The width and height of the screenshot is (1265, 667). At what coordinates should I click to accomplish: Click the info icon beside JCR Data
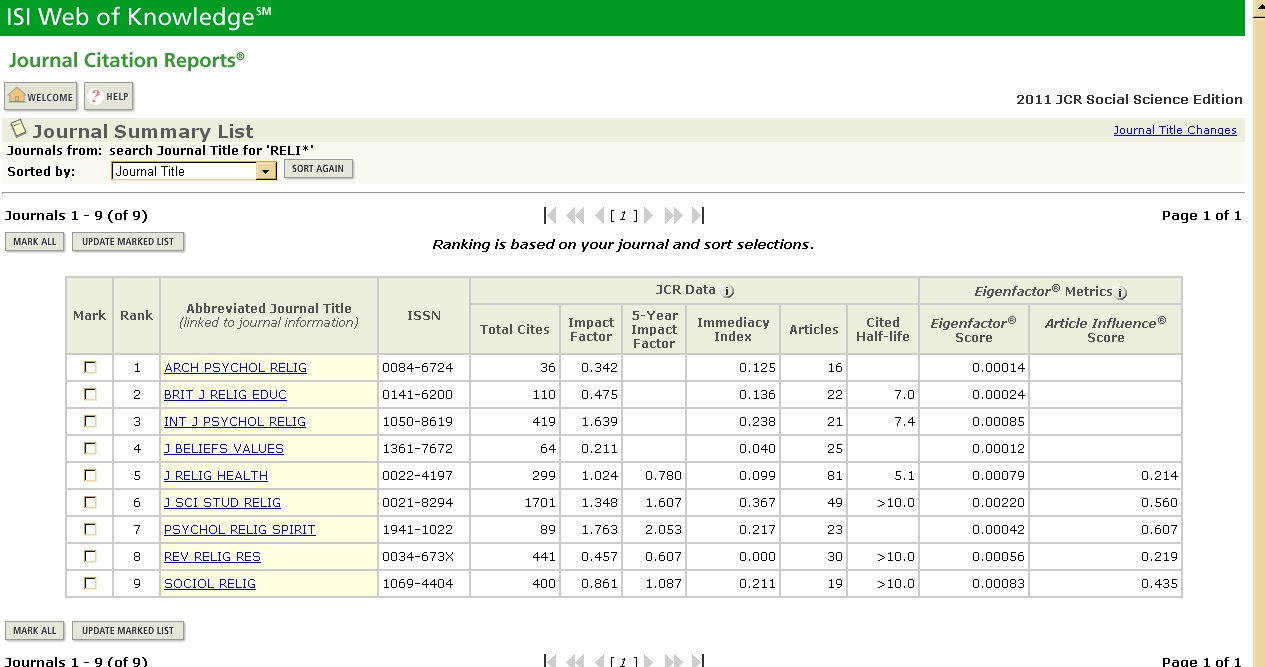728,291
